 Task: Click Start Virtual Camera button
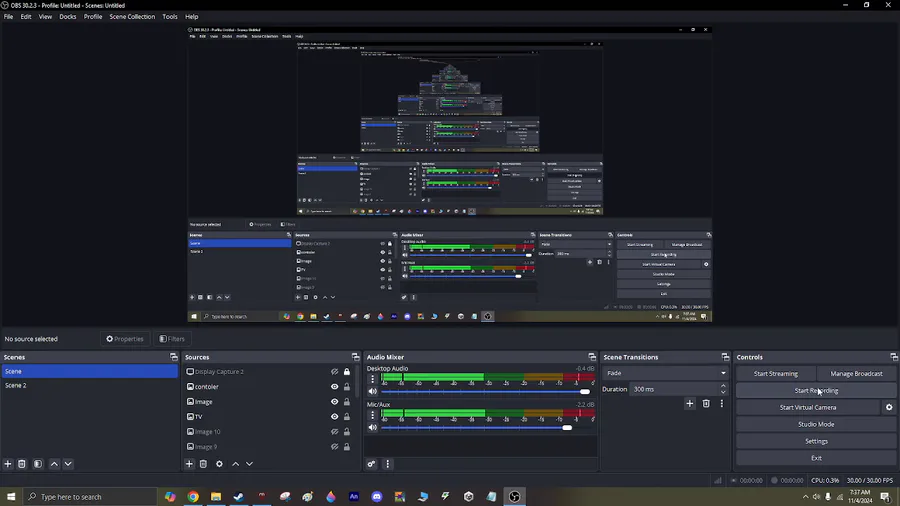pyautogui.click(x=808, y=407)
